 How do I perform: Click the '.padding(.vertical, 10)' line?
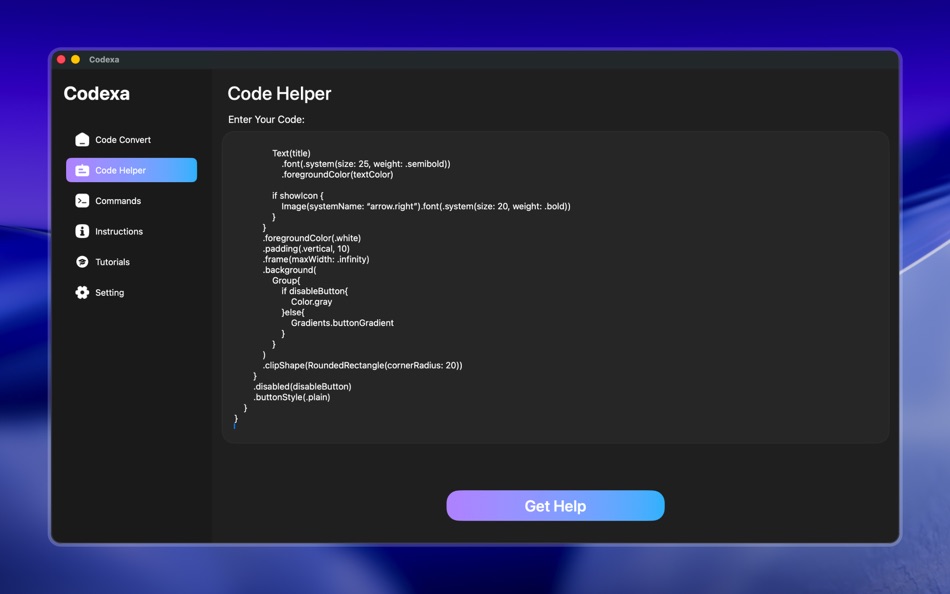[x=306, y=249]
